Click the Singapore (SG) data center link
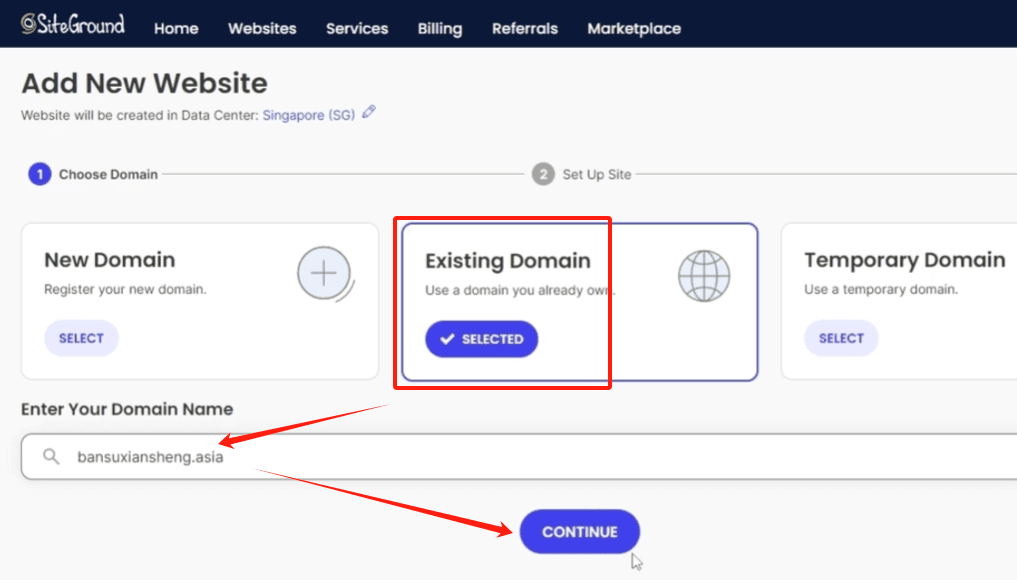The image size is (1017, 580). coord(308,115)
